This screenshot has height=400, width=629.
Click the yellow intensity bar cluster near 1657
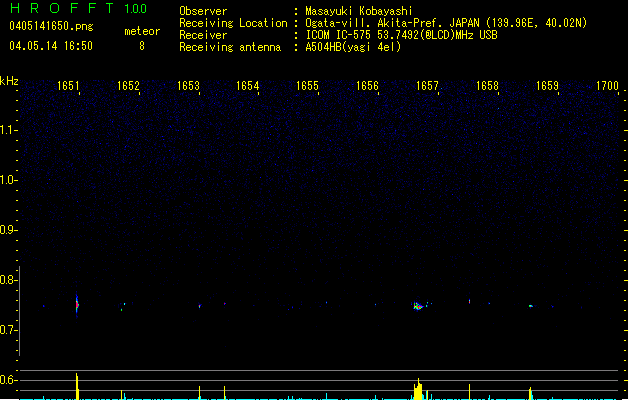click(x=418, y=389)
